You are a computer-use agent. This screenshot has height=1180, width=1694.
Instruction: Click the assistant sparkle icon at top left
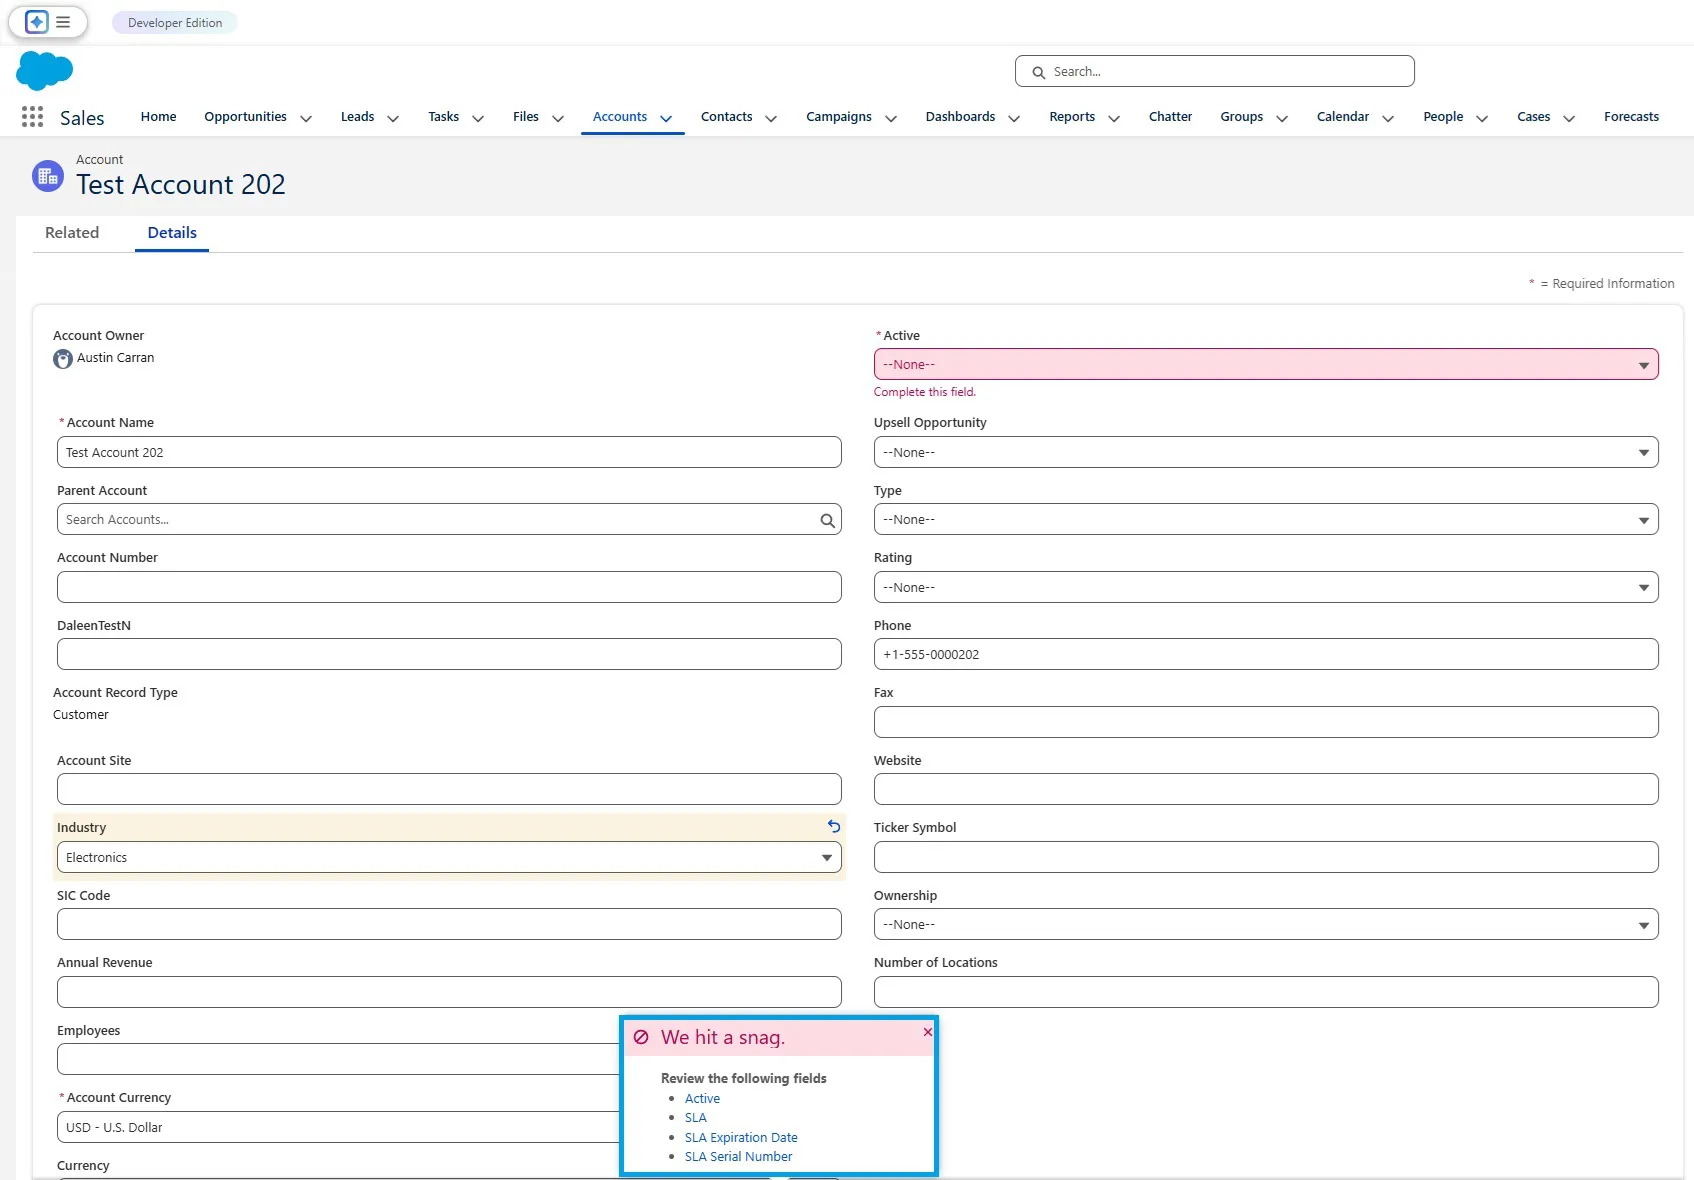tap(36, 22)
